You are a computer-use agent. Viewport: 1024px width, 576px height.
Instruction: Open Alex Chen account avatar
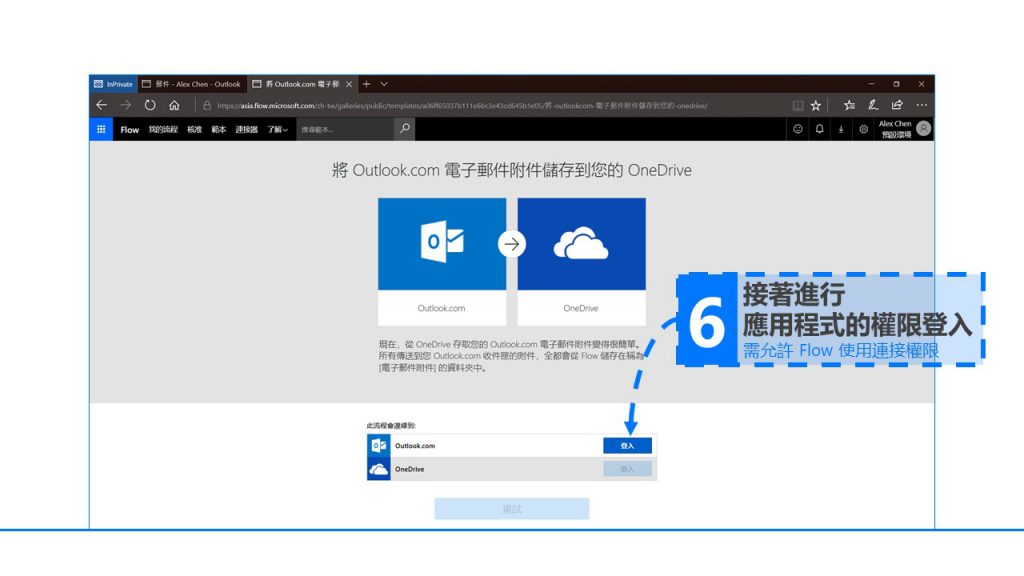pos(923,129)
